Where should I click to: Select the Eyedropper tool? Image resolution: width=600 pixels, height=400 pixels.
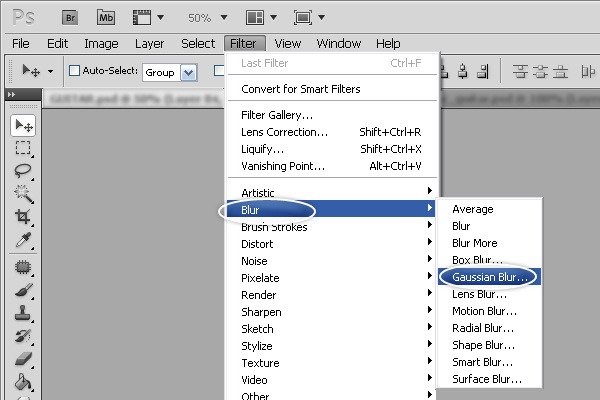click(23, 240)
